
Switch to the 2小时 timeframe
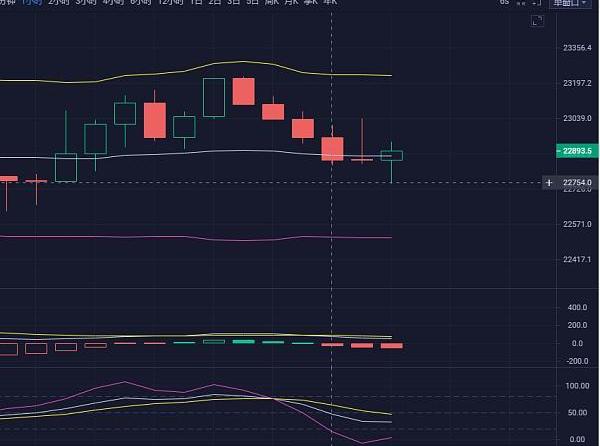coord(62,2)
